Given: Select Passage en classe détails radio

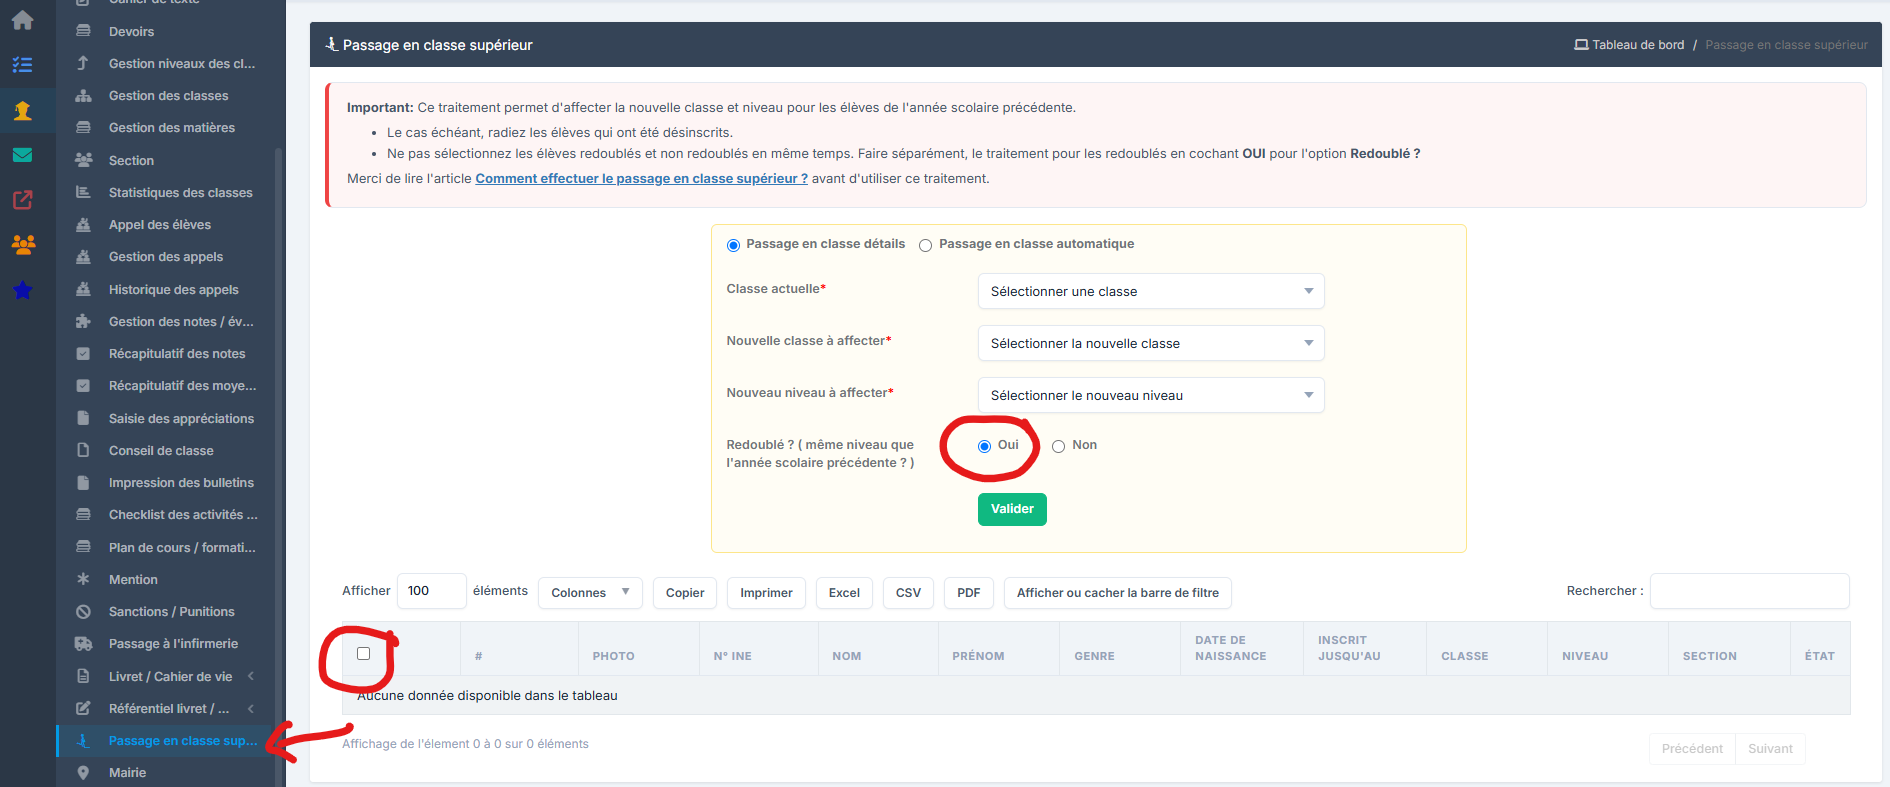Looking at the screenshot, I should tap(733, 245).
